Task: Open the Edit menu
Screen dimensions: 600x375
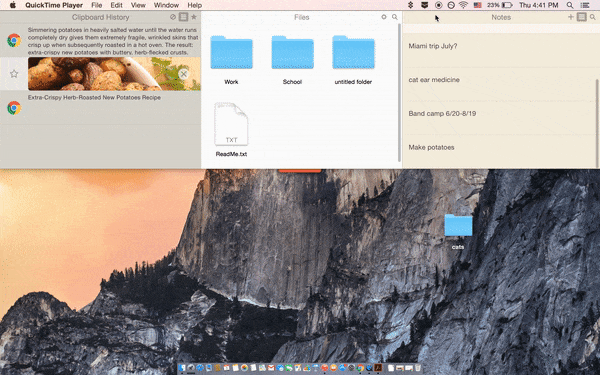Action: pos(116,5)
